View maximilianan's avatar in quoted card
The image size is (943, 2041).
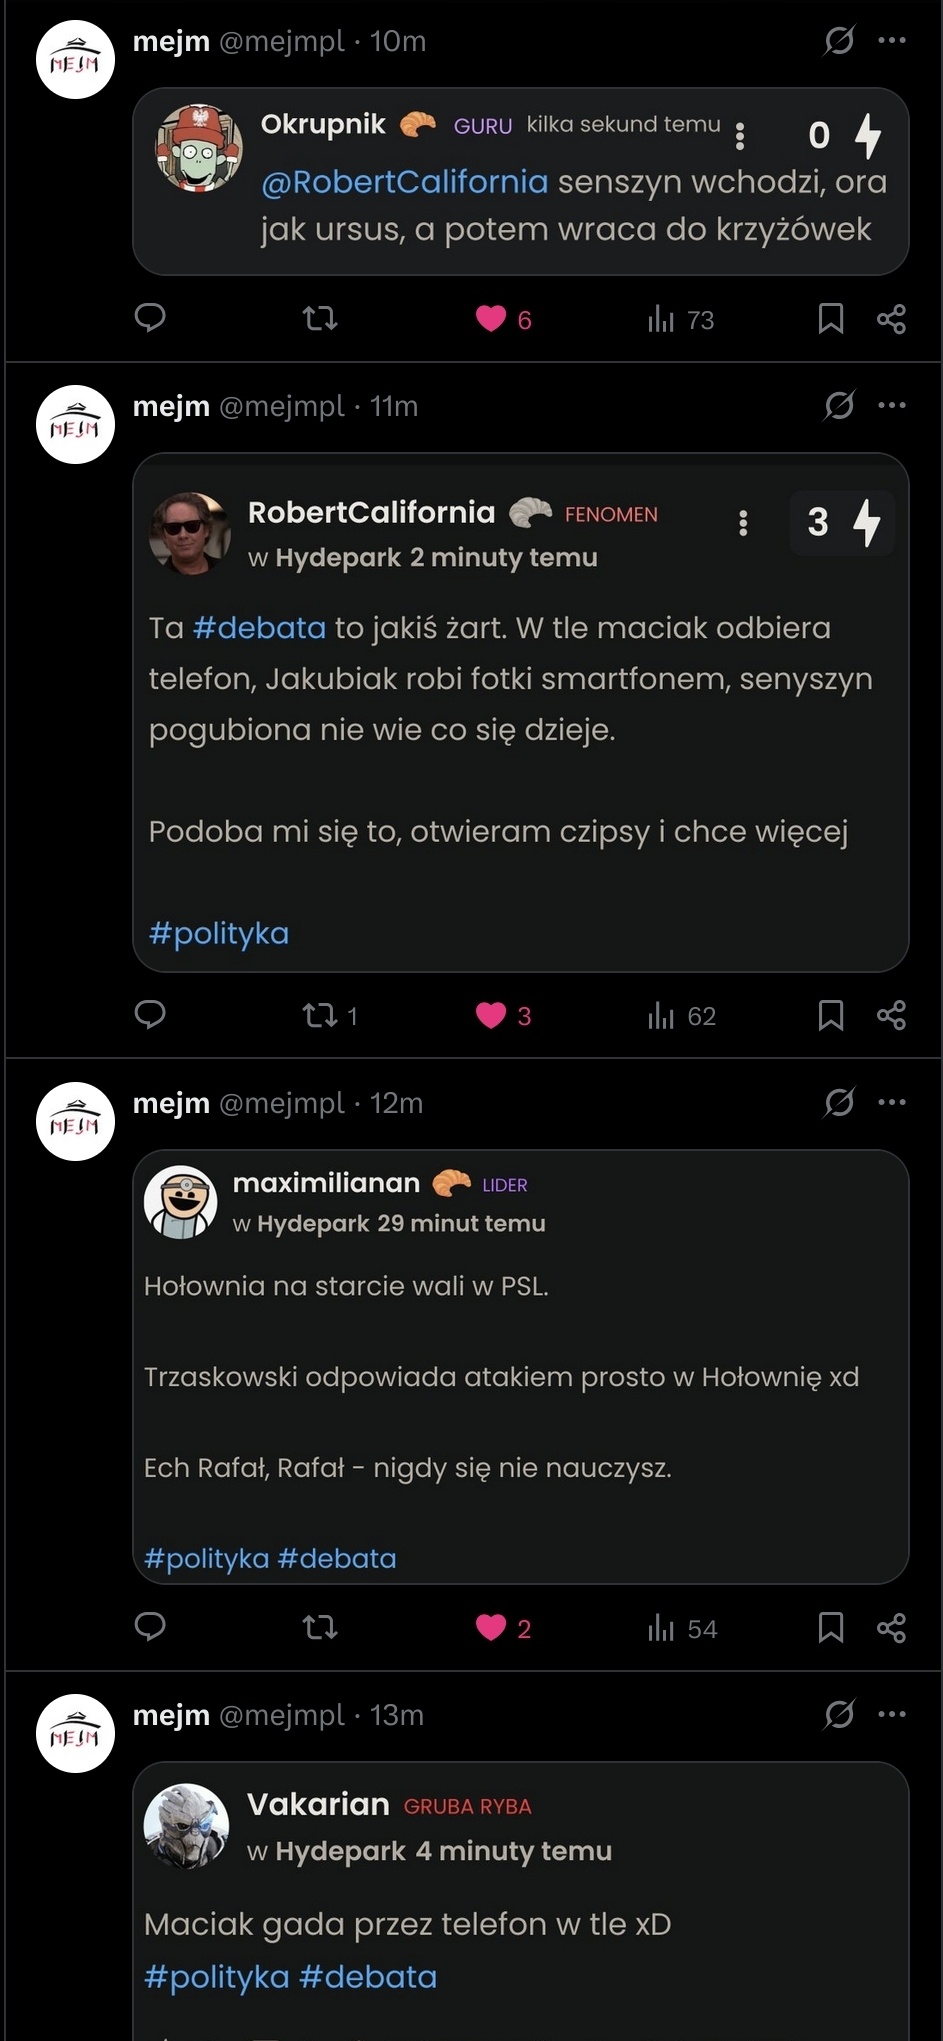coord(181,1202)
